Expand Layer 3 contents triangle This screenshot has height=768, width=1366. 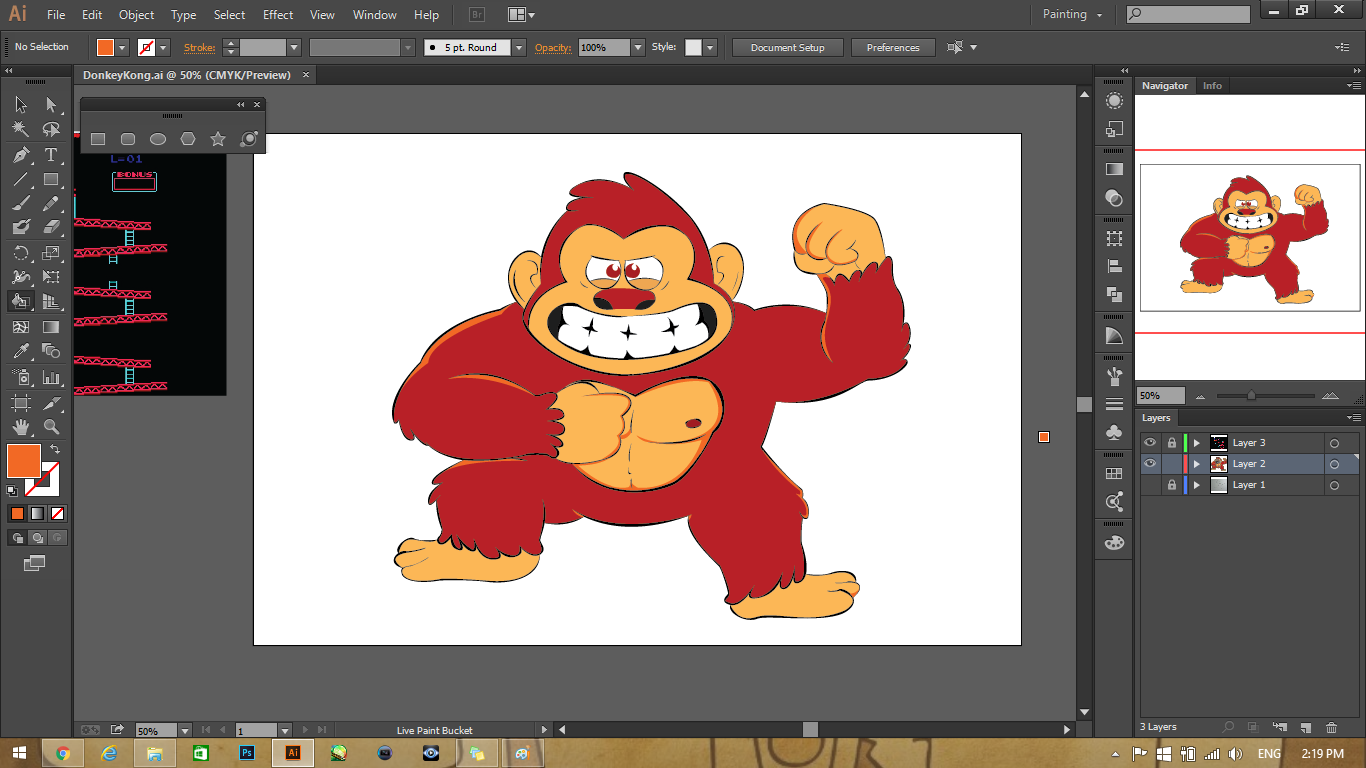click(1197, 442)
